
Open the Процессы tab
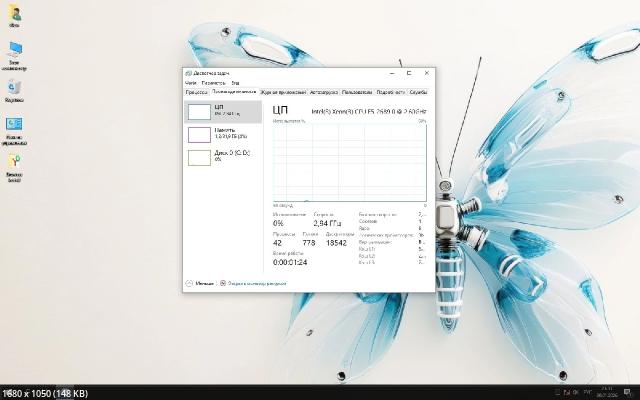point(196,91)
